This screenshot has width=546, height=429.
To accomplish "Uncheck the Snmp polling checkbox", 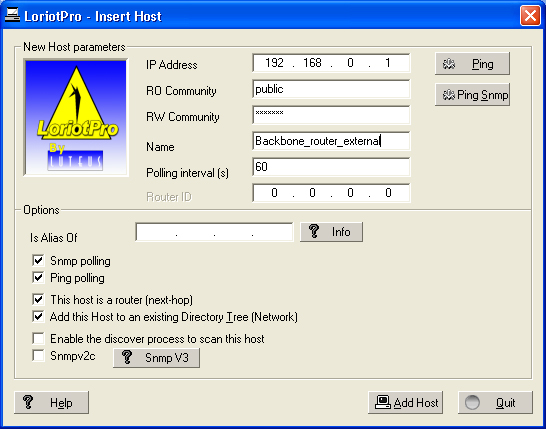I will point(38,260).
